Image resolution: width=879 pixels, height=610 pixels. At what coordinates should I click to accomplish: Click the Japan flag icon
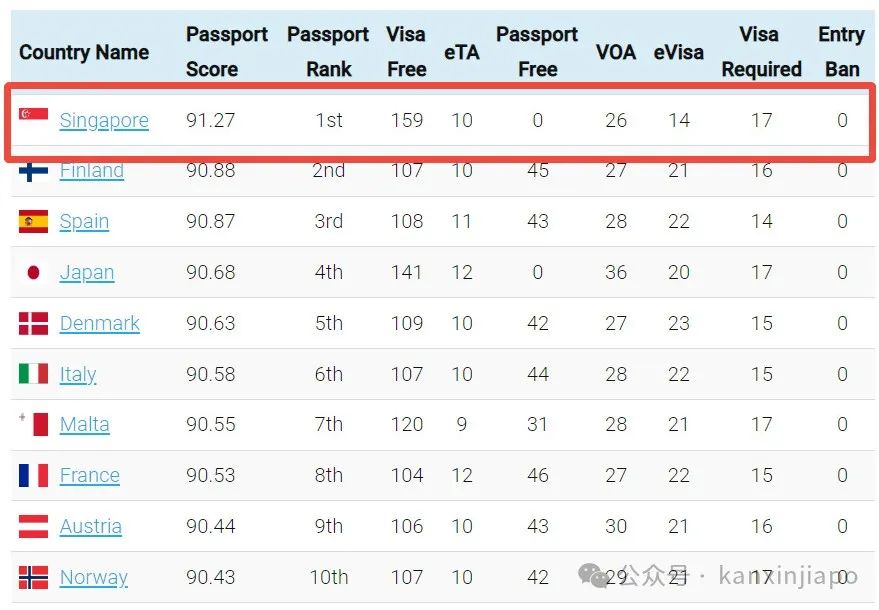pos(33,272)
